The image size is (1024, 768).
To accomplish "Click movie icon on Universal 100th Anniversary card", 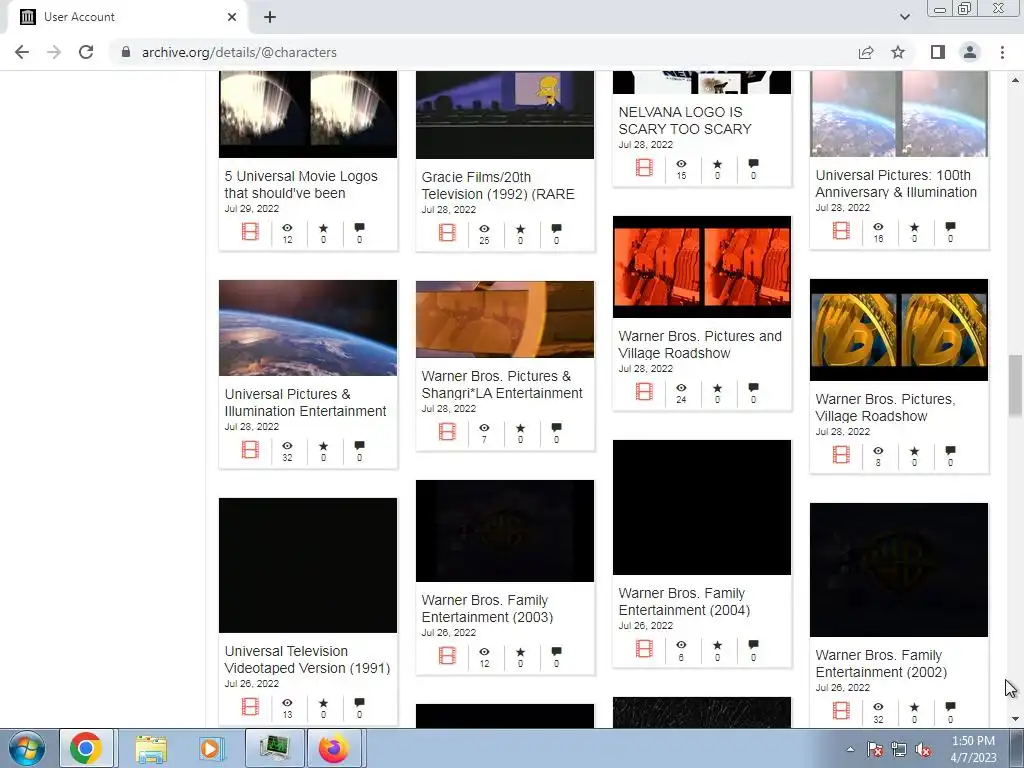I will (841, 231).
